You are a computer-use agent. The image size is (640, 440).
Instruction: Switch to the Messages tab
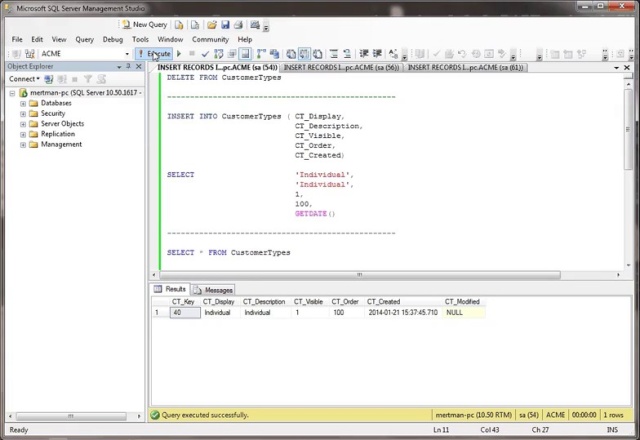coord(213,290)
